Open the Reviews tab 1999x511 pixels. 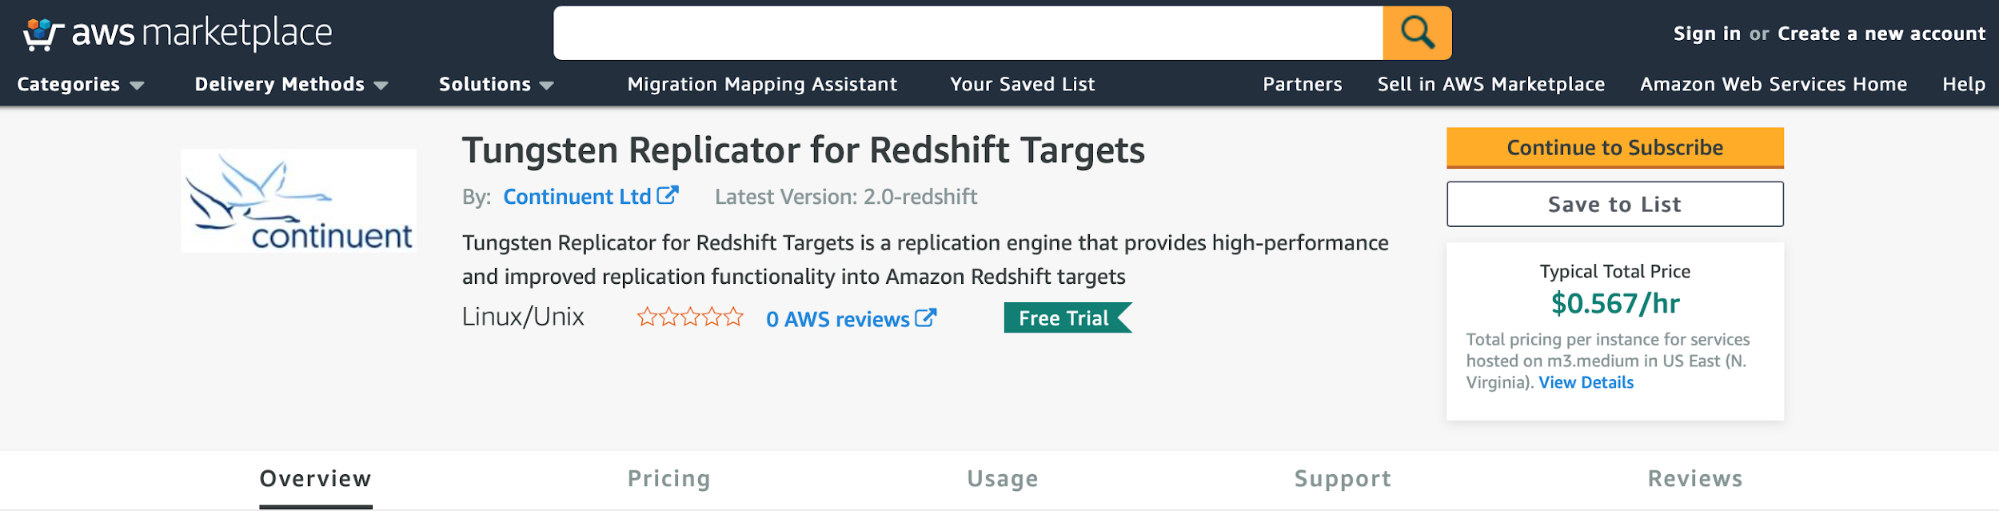coord(1695,479)
